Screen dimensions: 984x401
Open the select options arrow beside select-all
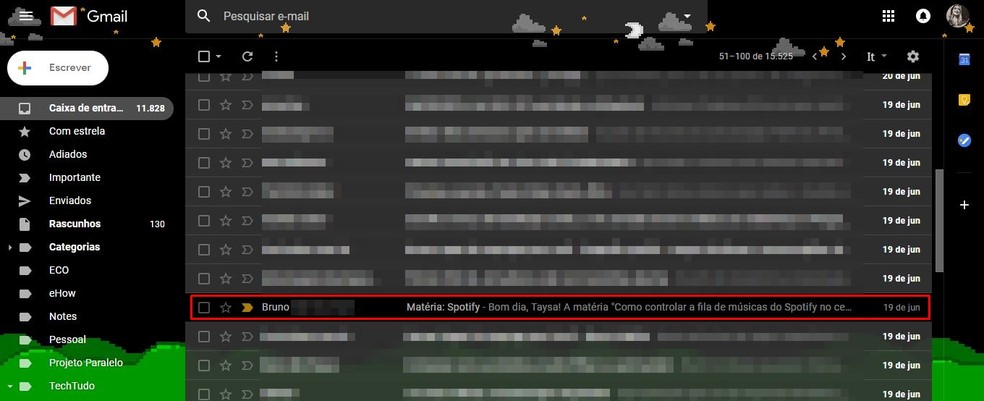coord(218,56)
